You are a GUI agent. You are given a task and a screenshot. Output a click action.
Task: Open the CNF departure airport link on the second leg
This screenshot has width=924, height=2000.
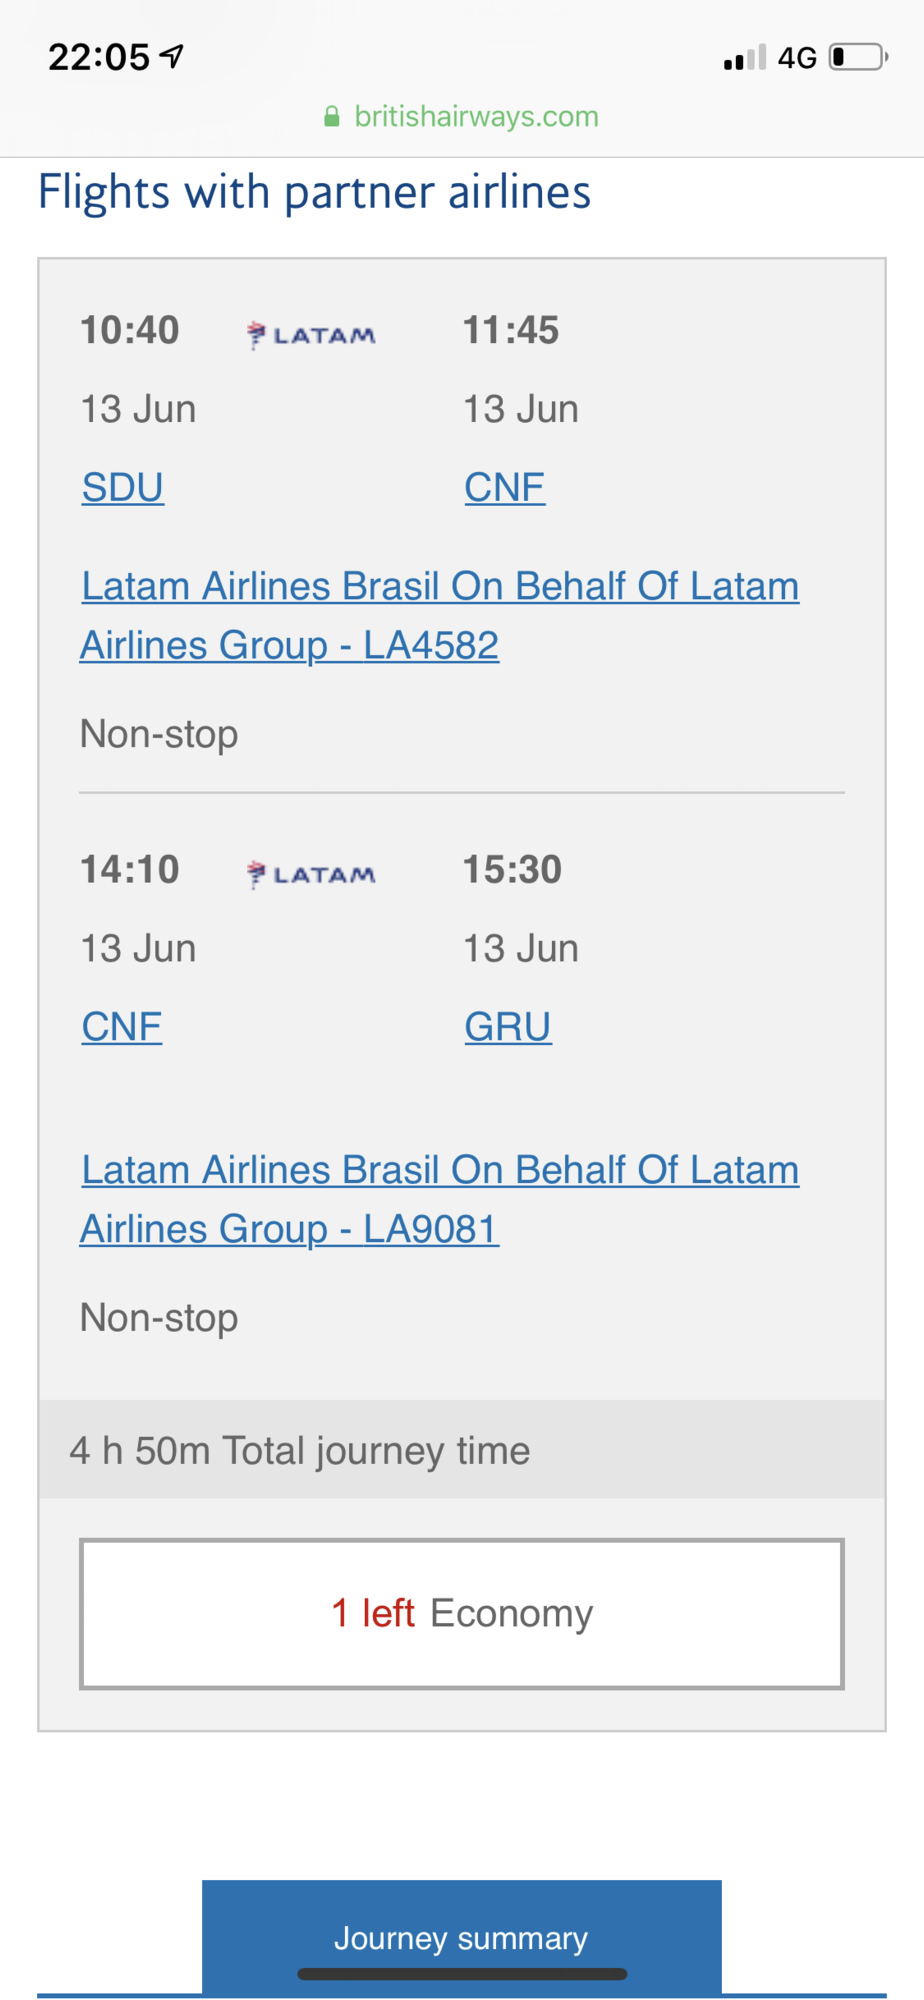tap(122, 1027)
